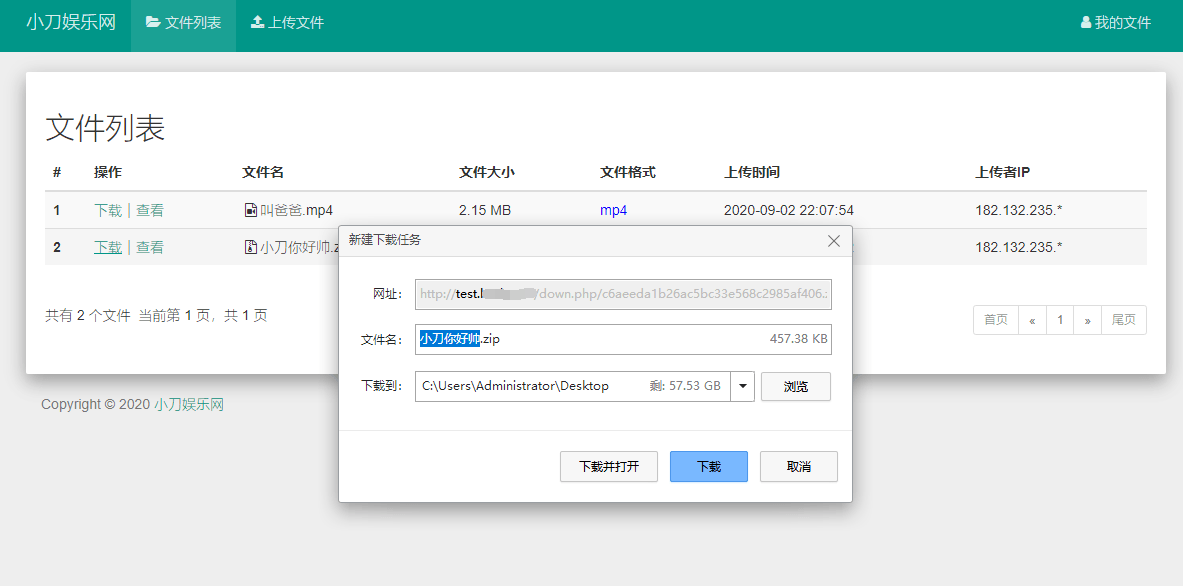
Task: Go to 我的文件 user page
Action: point(1116,22)
